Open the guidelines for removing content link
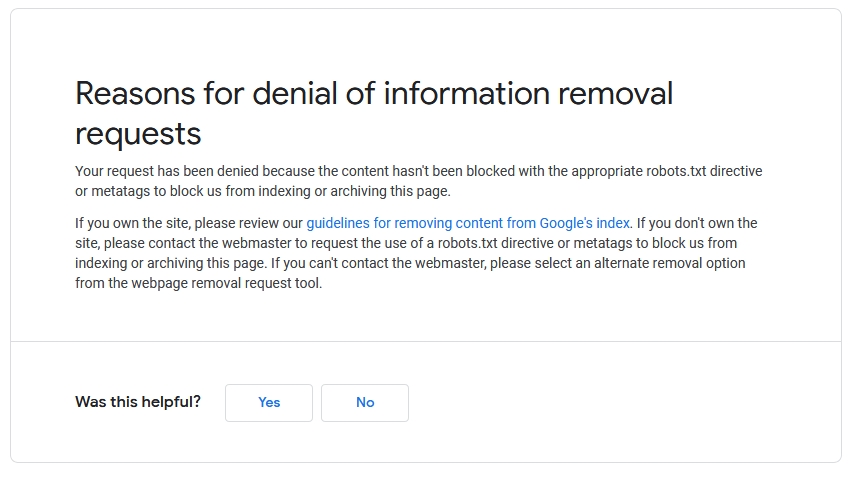 tap(468, 223)
